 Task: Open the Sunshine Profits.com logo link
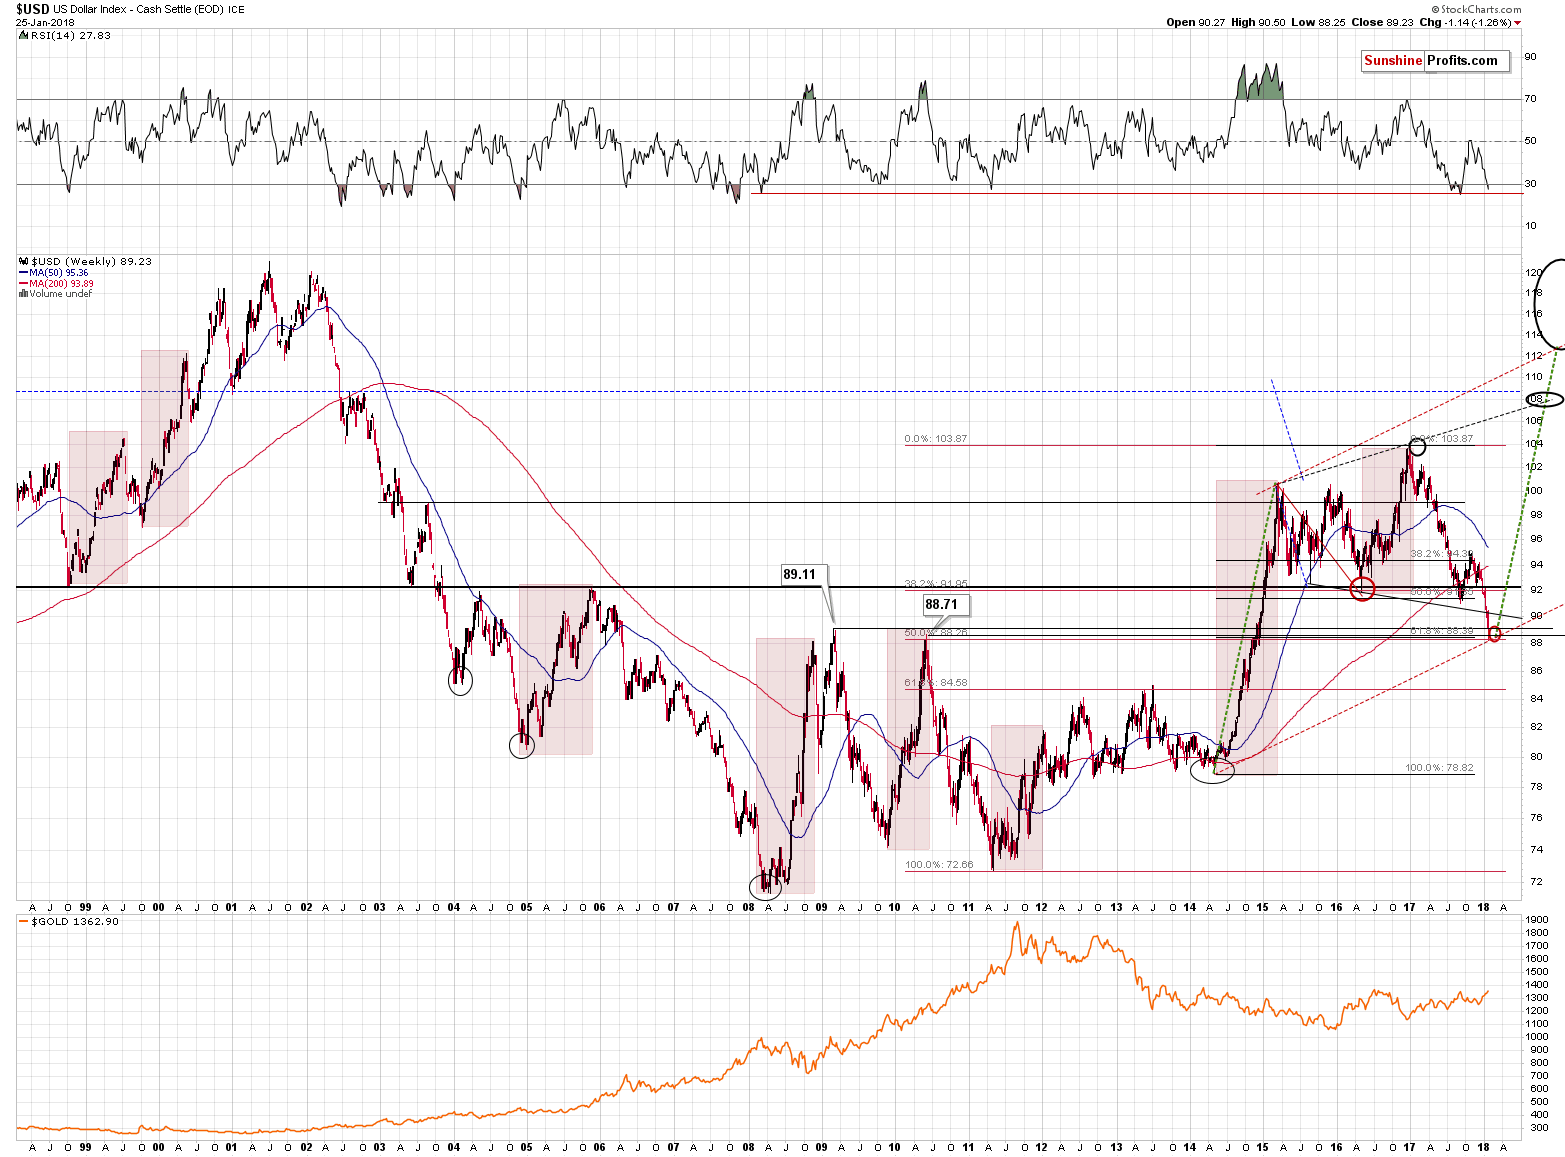click(1430, 60)
